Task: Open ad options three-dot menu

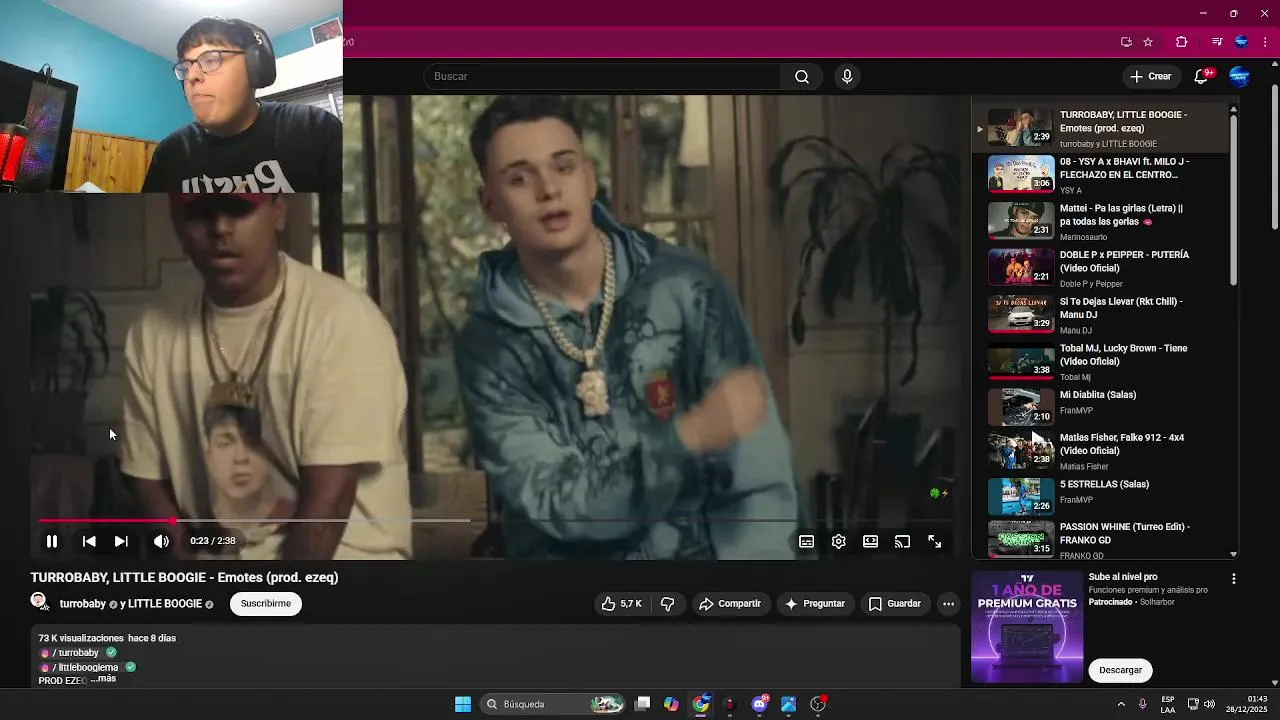Action: pyautogui.click(x=1233, y=579)
